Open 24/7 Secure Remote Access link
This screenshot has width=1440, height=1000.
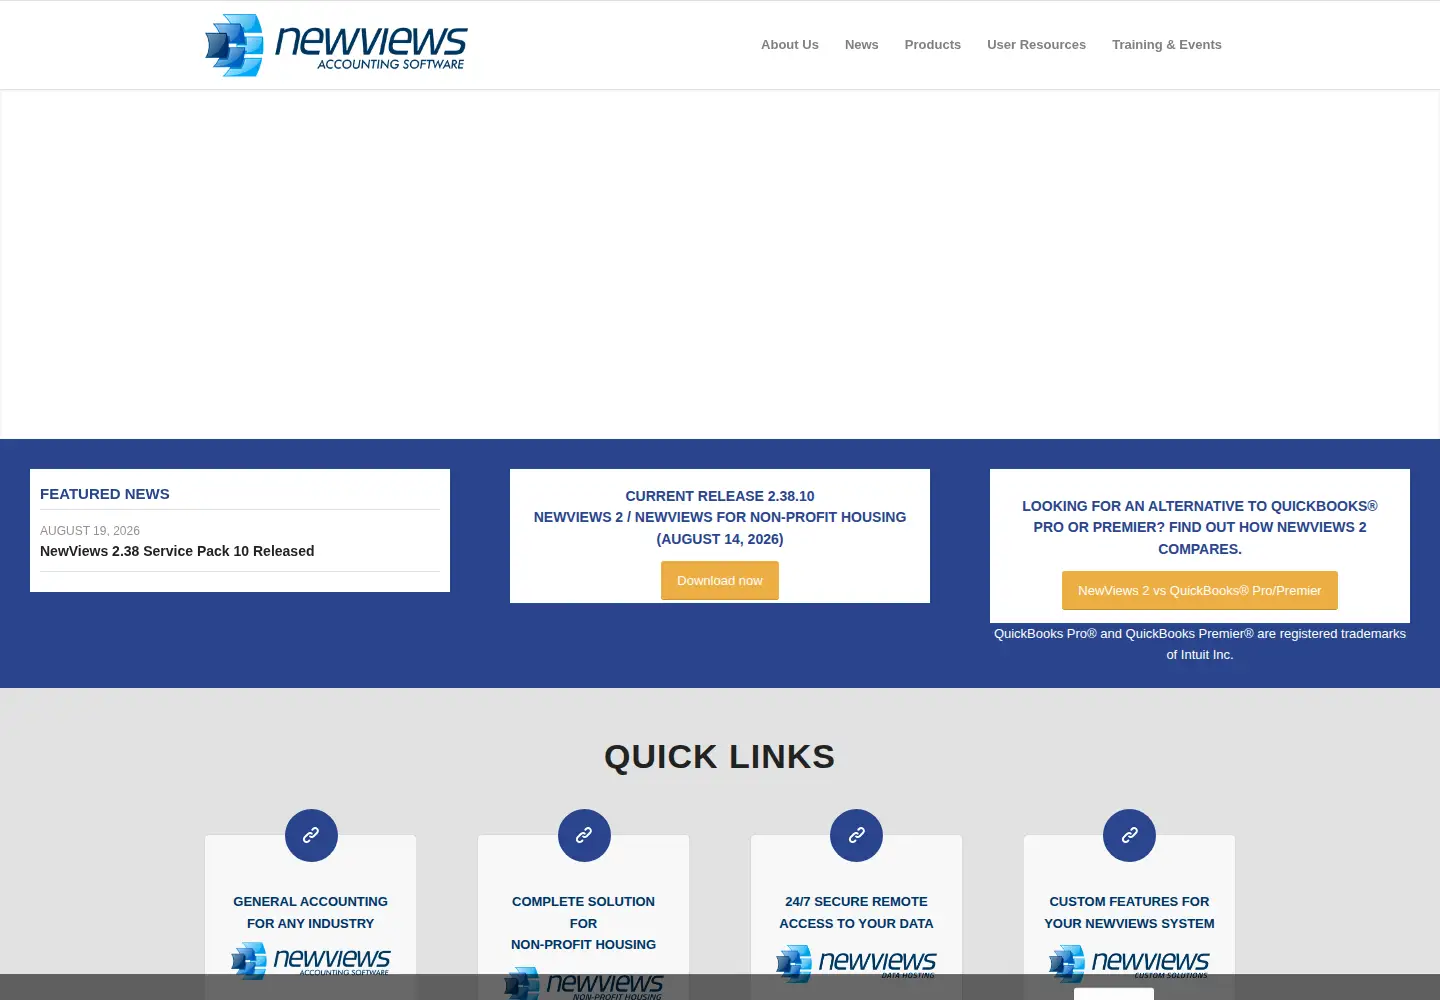point(857,912)
